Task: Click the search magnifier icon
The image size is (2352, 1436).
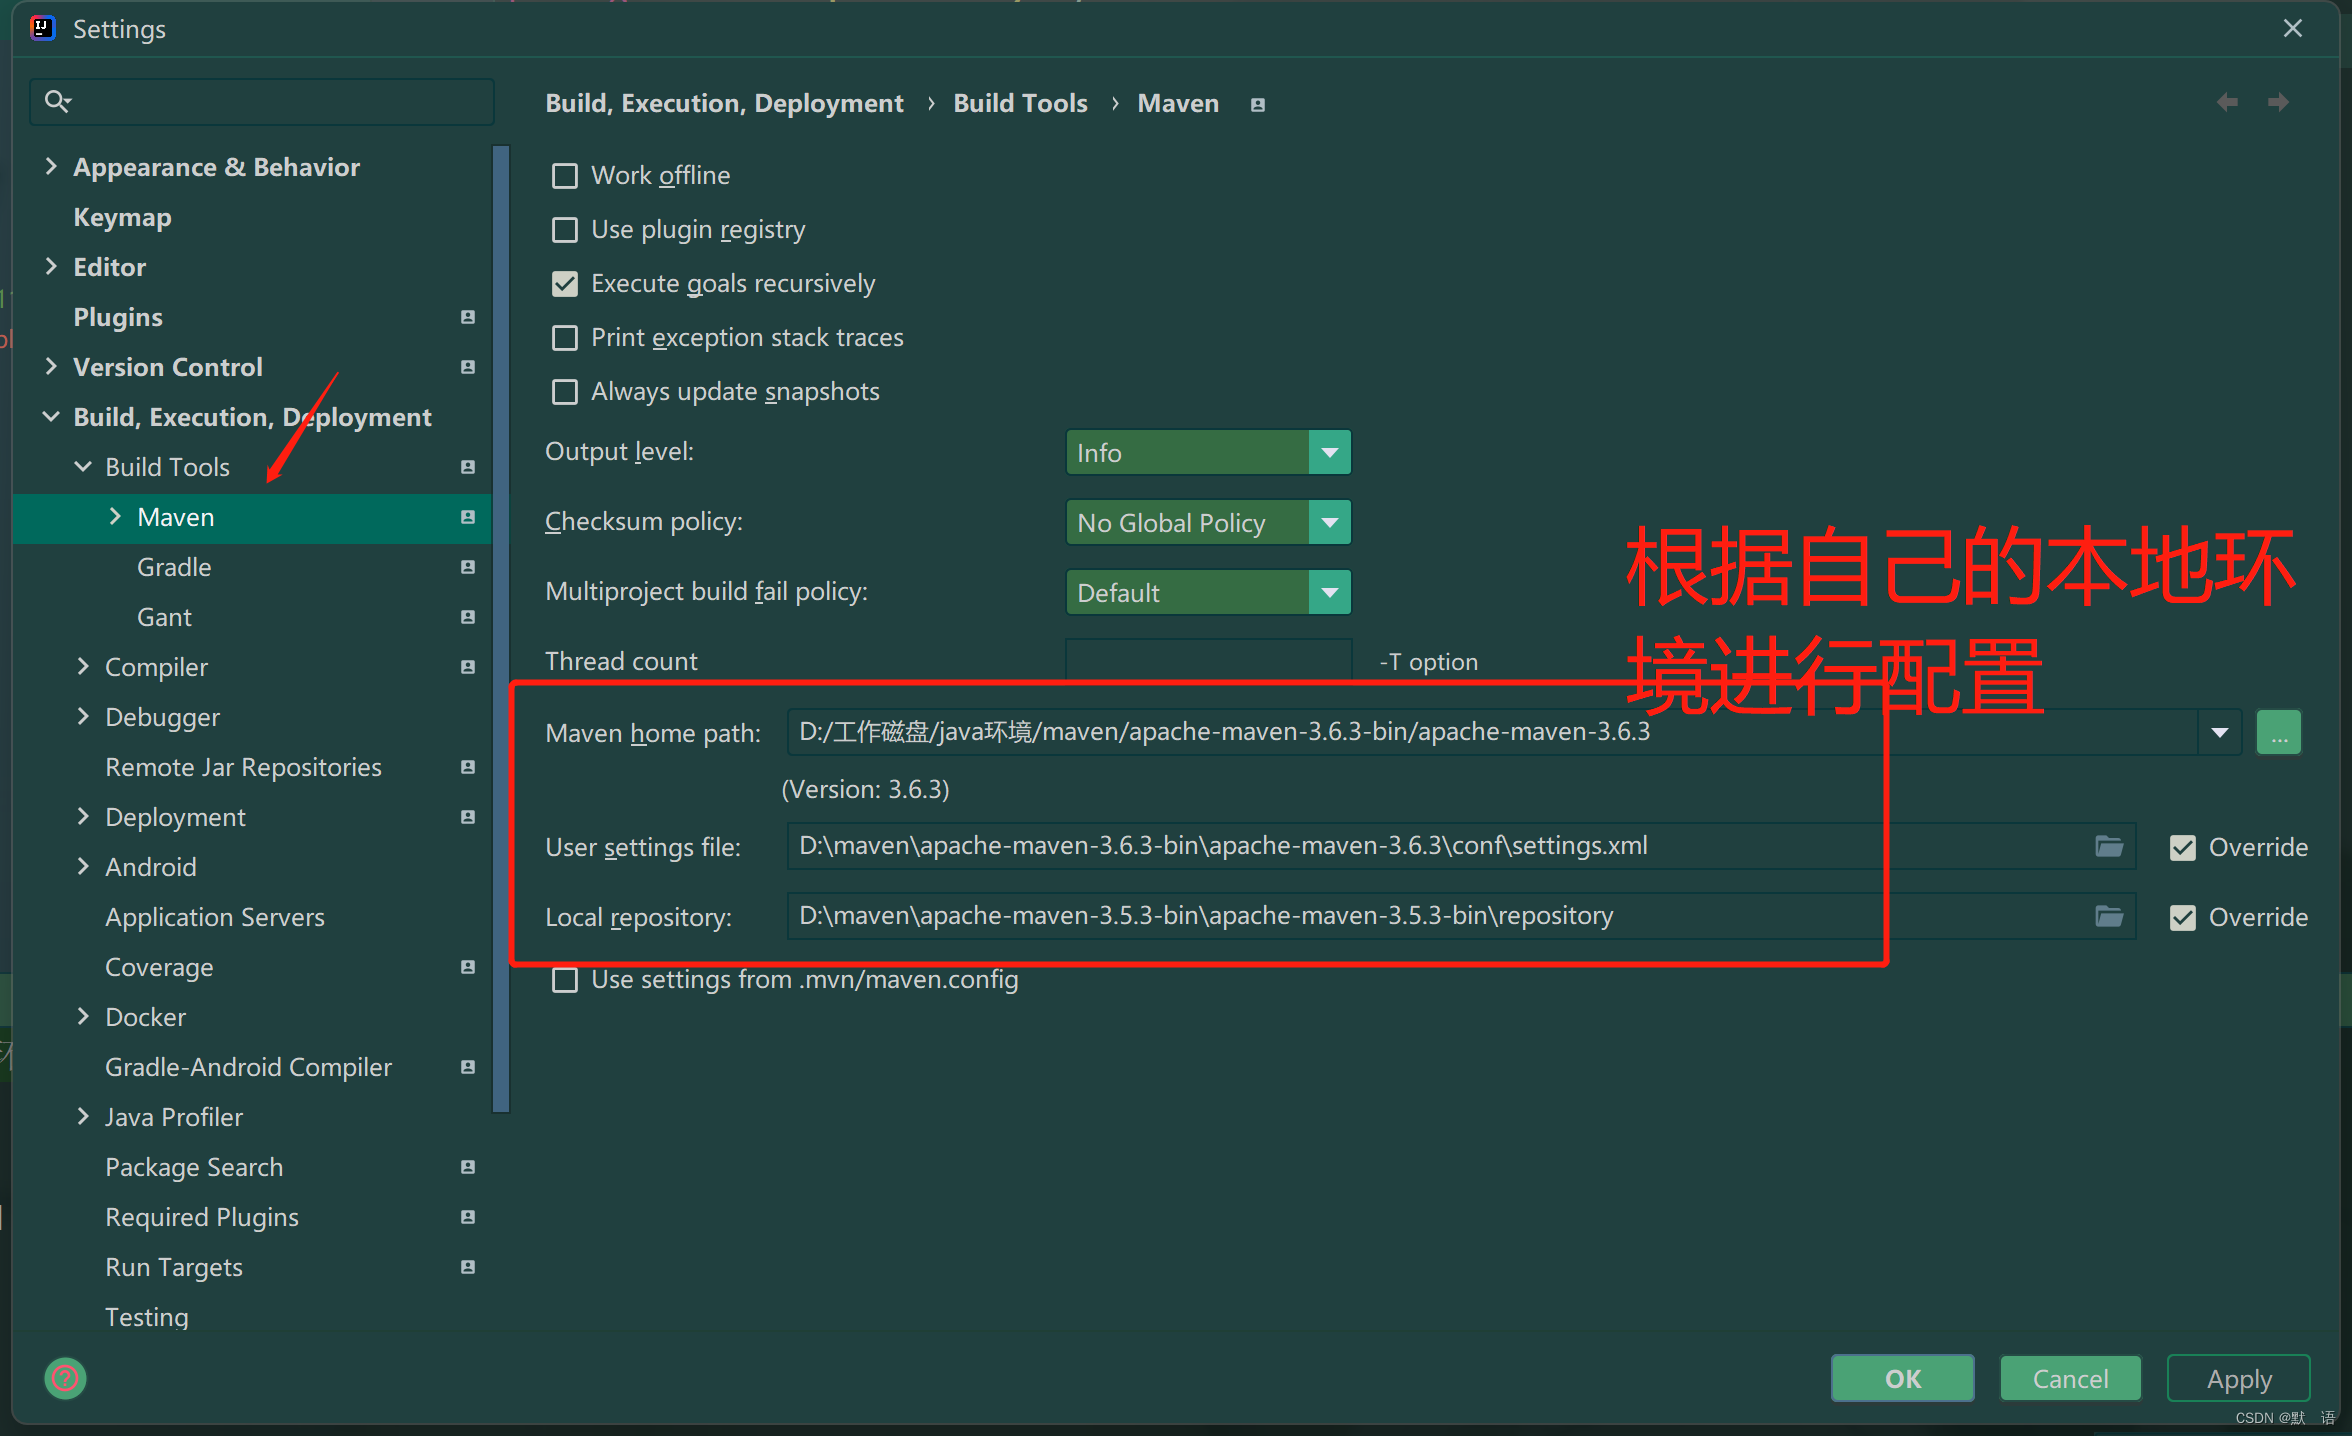Action: [58, 101]
